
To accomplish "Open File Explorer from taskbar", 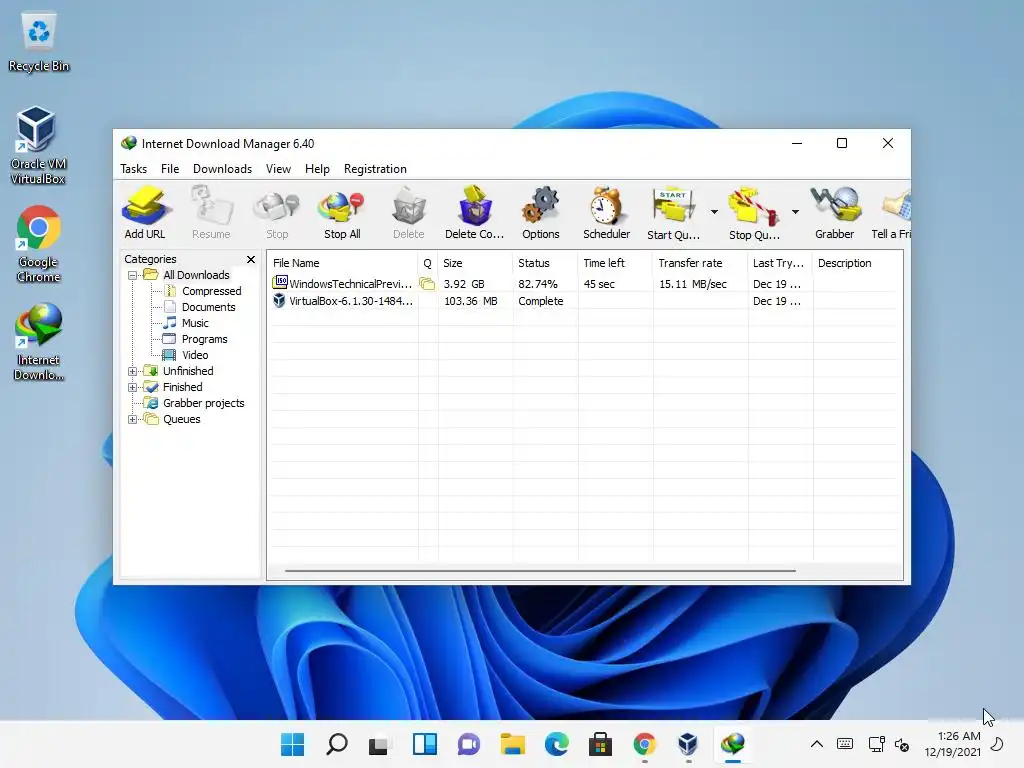I will pos(513,744).
